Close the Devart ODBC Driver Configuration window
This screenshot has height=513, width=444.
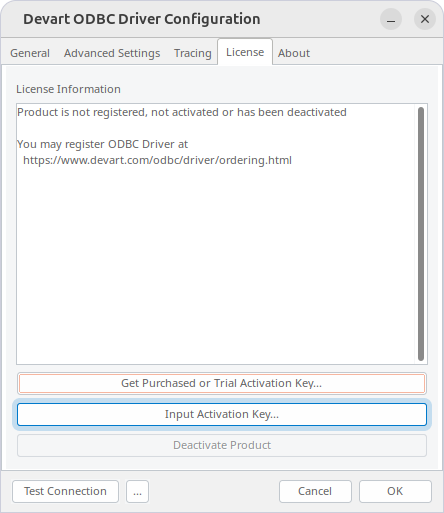[x=425, y=19]
